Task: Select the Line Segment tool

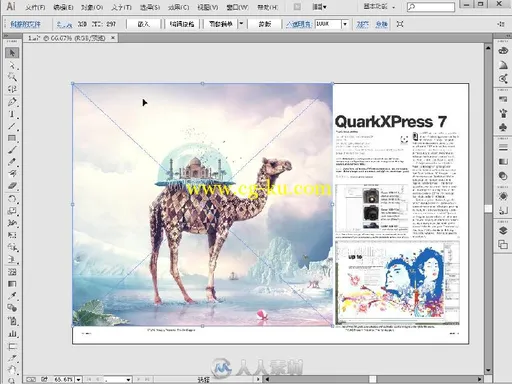Action: click(12, 126)
